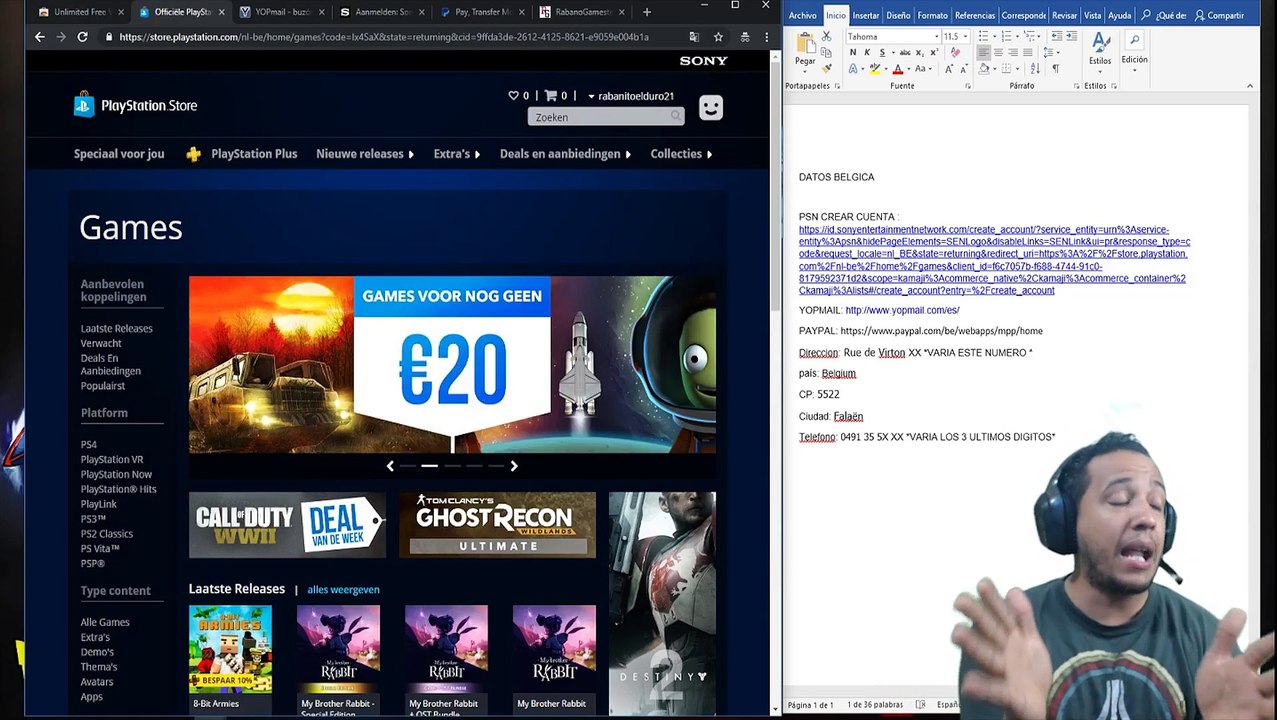Expand the Extra's menu

(457, 154)
